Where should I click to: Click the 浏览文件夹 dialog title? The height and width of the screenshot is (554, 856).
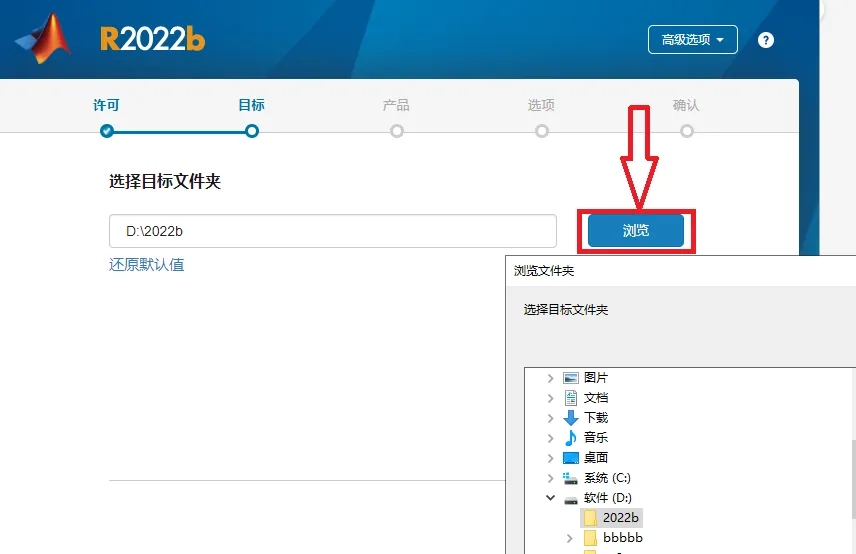click(x=544, y=271)
